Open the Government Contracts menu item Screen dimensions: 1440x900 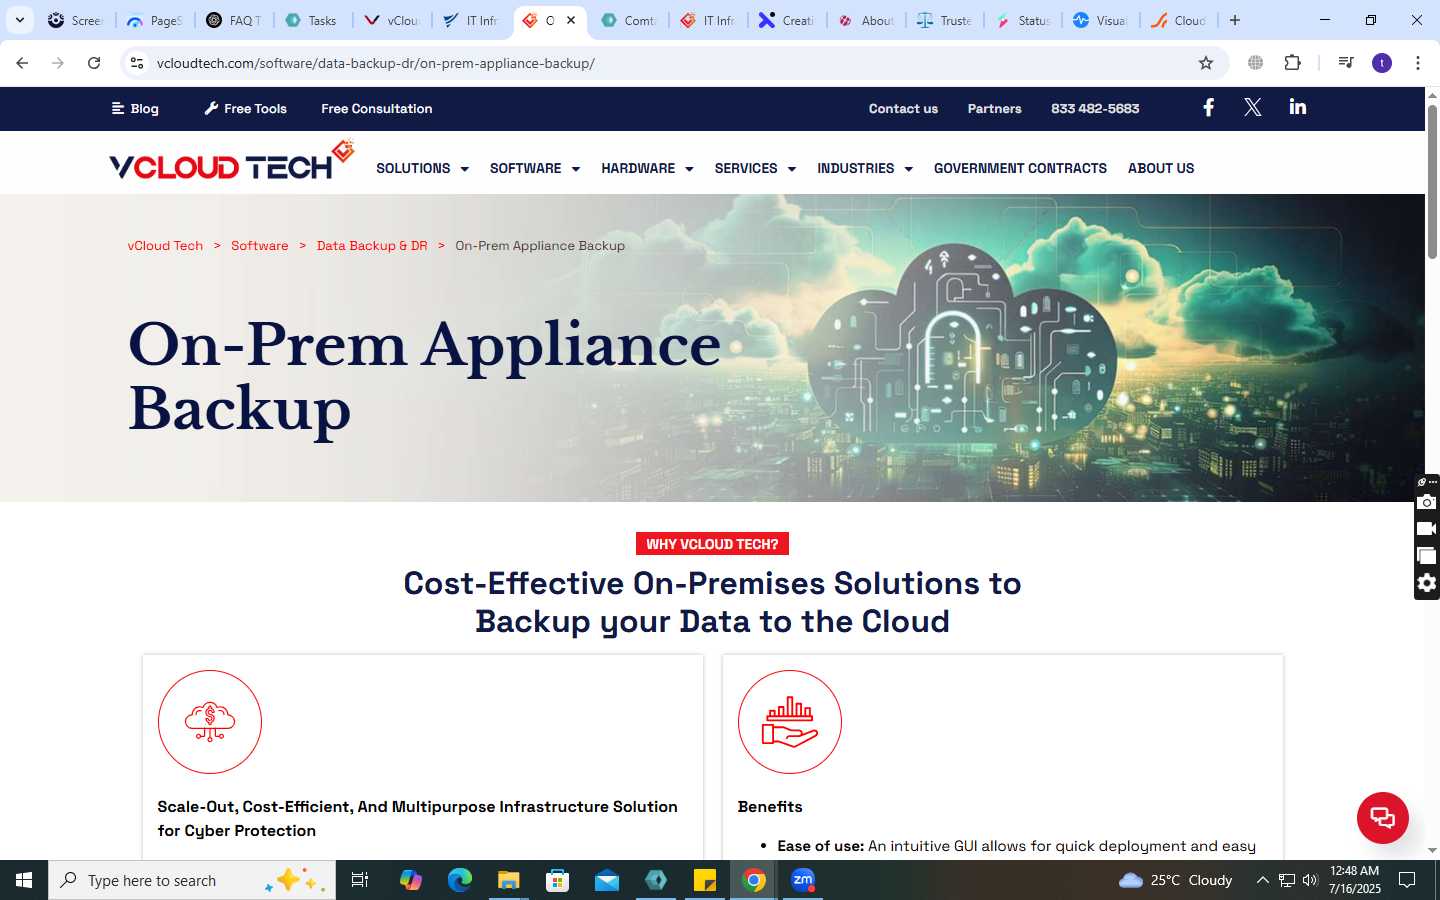1020,168
